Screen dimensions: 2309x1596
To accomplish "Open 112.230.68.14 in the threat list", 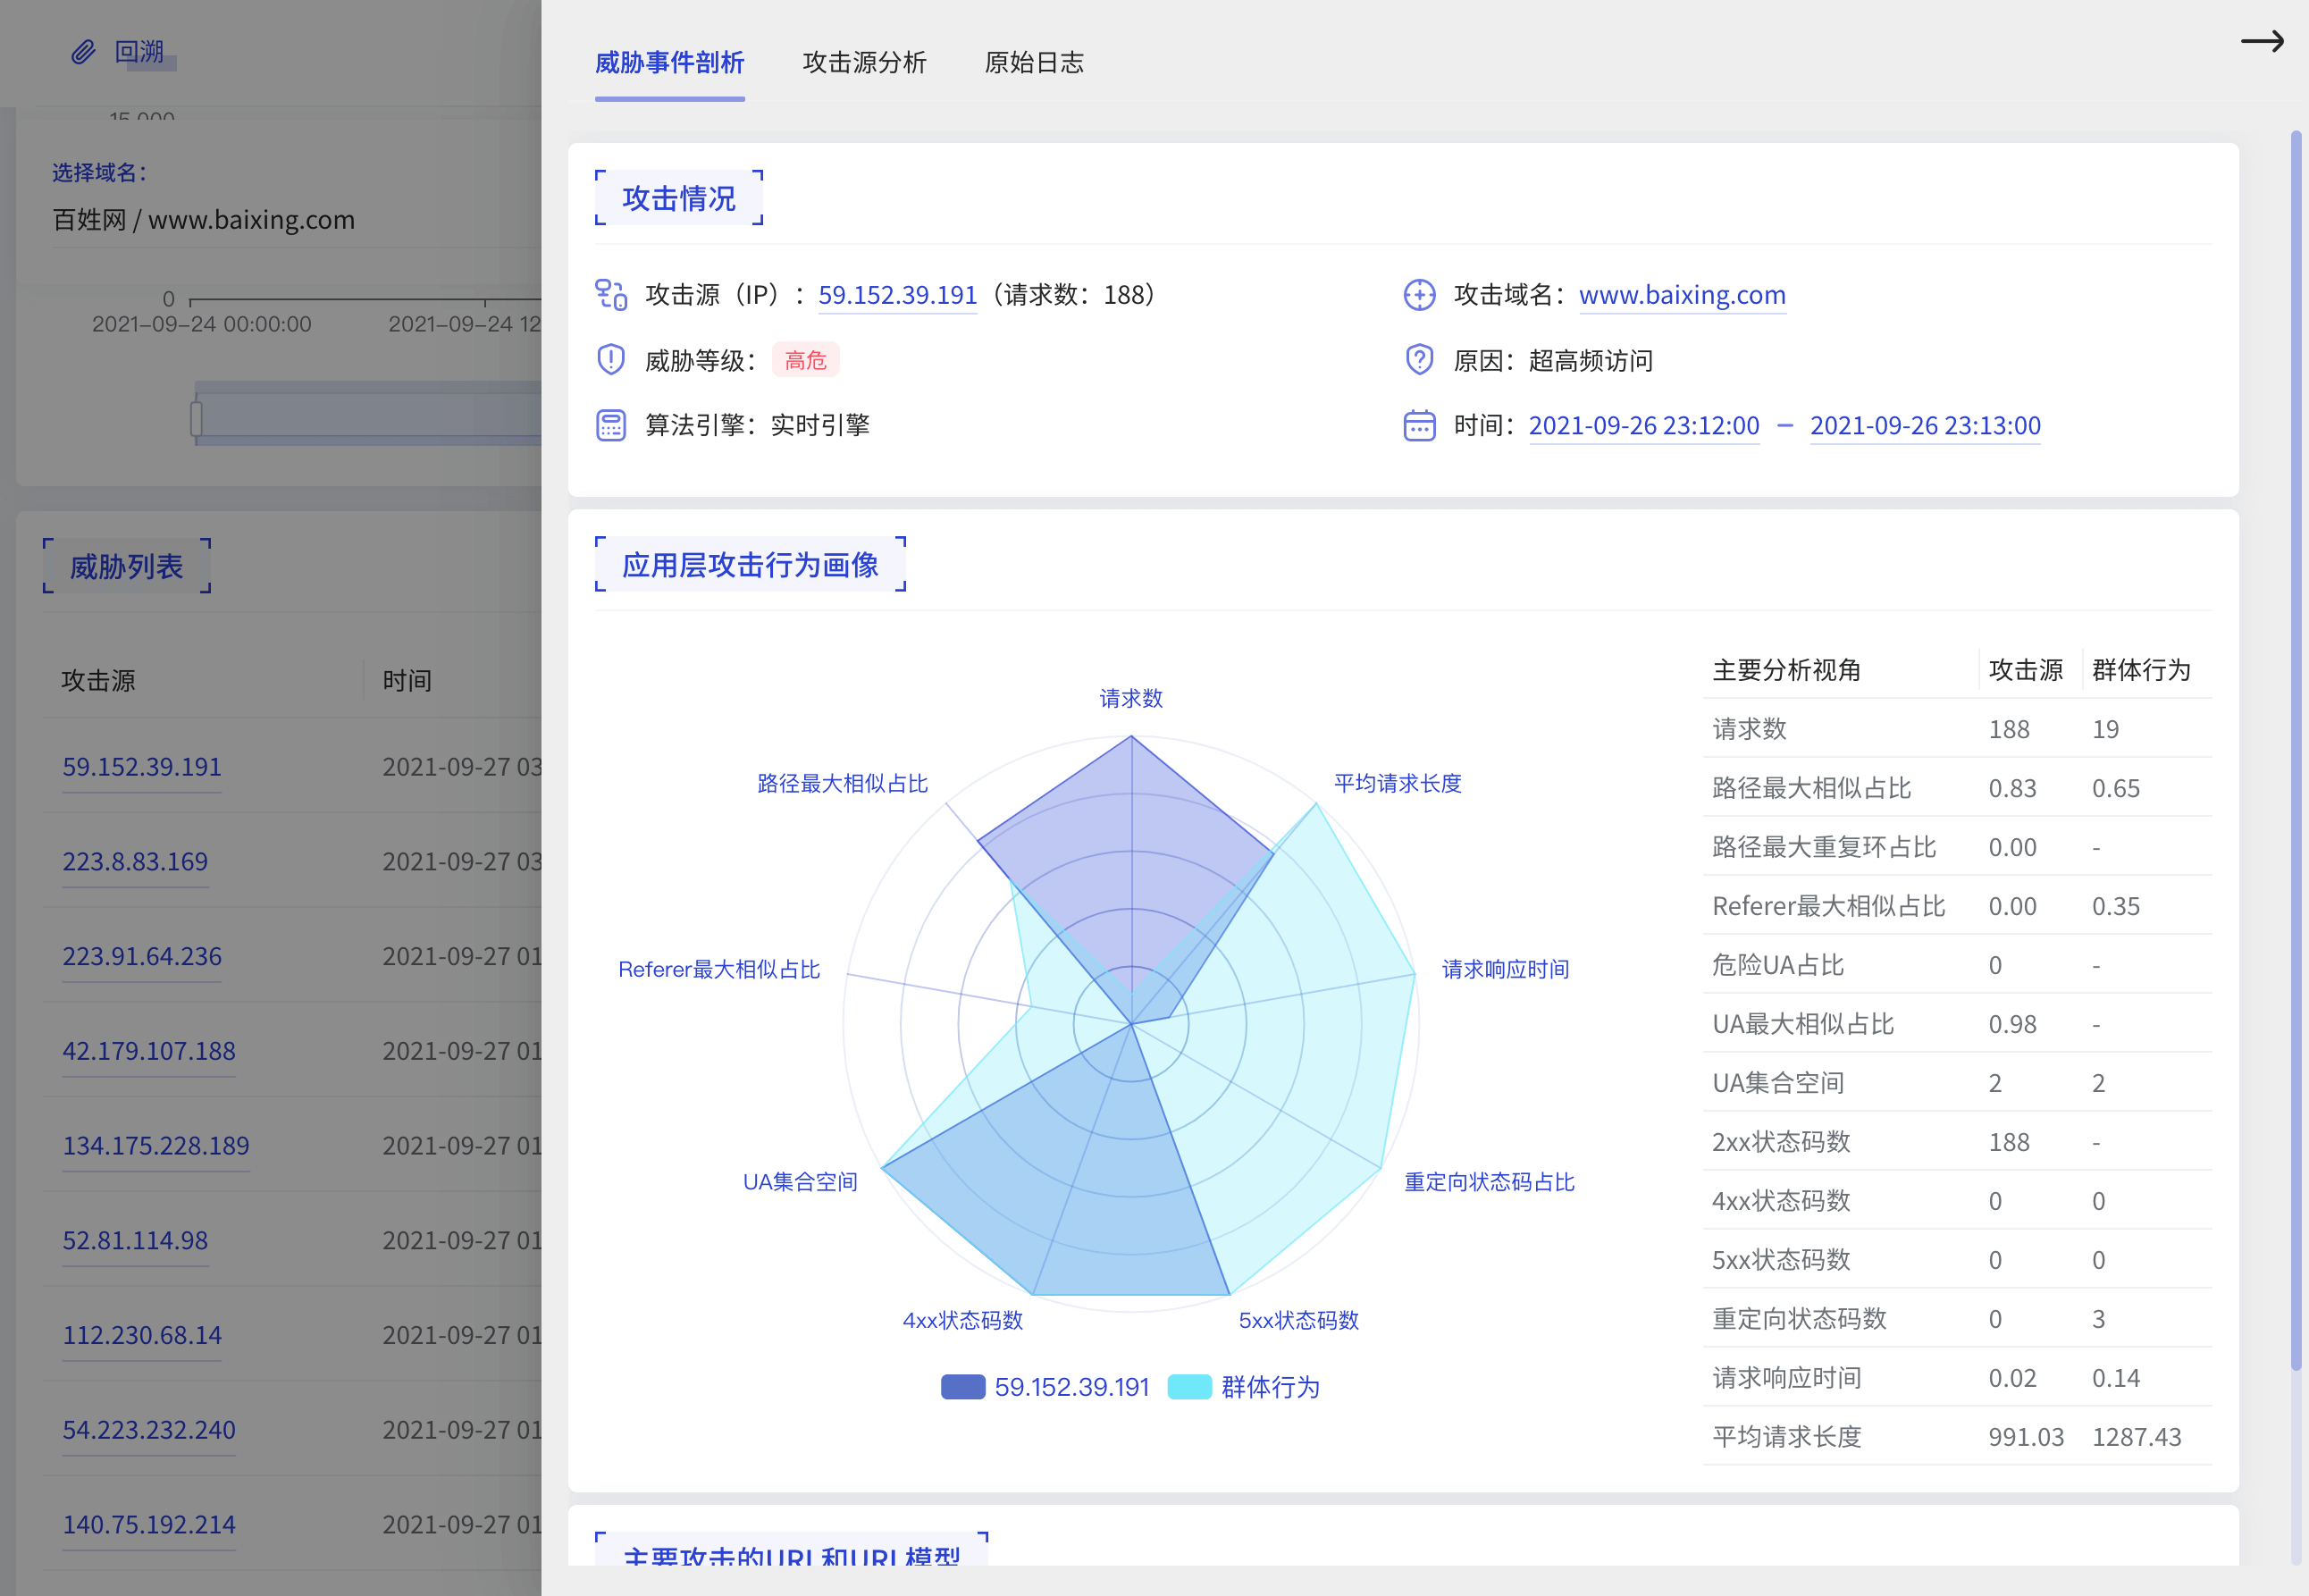I will [142, 1336].
